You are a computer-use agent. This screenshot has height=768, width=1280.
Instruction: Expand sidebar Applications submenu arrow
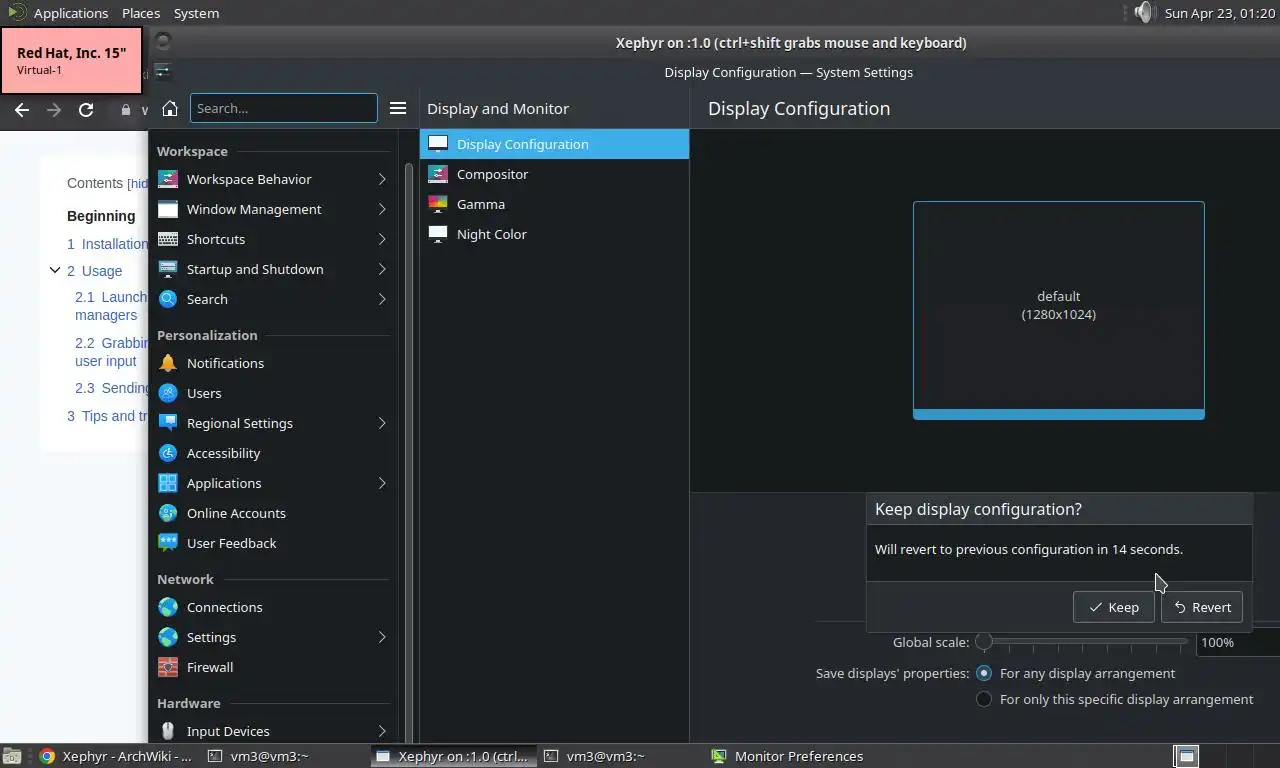point(382,483)
